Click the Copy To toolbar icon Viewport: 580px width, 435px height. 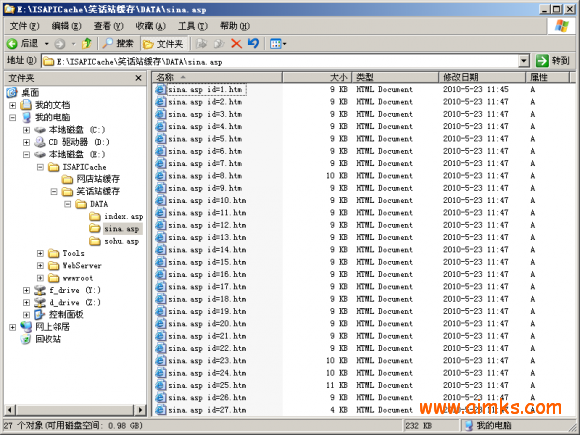click(219, 44)
